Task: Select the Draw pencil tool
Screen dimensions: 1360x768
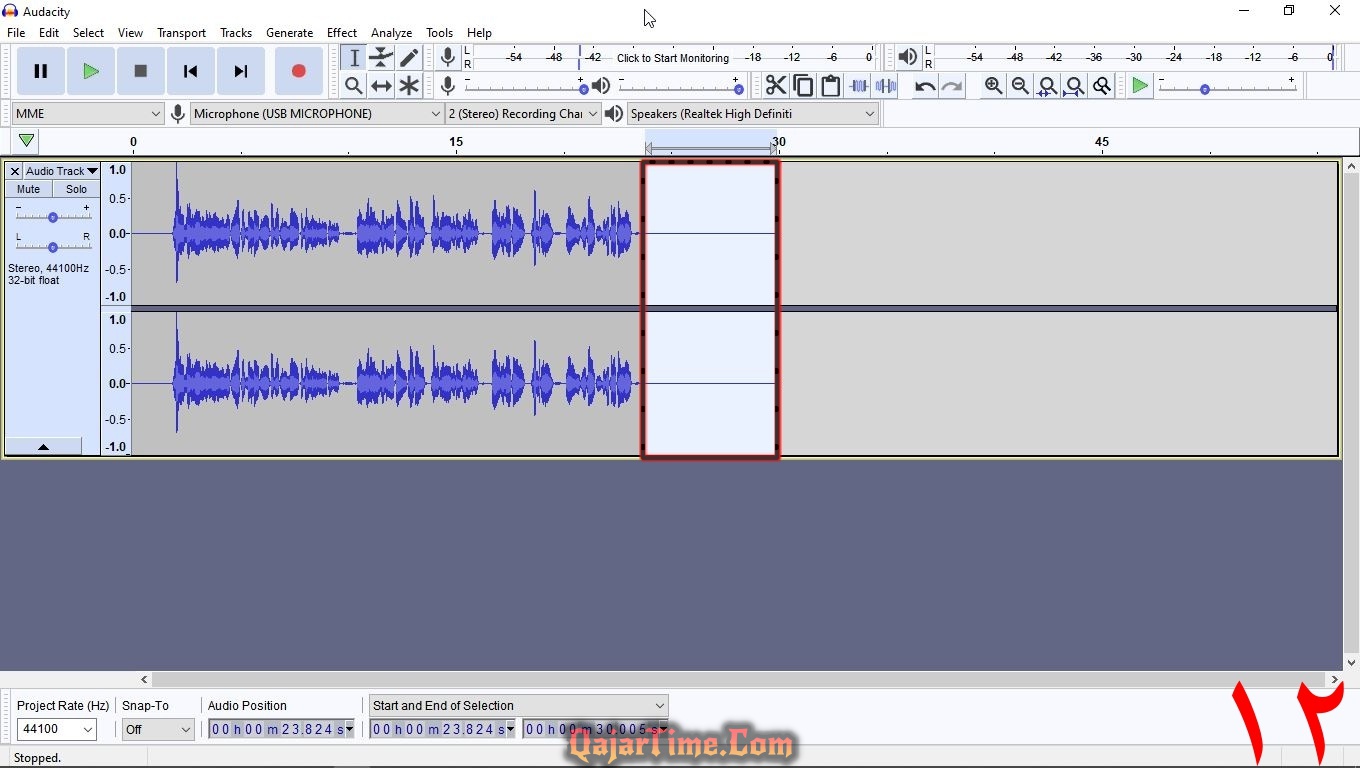Action: 409,58
